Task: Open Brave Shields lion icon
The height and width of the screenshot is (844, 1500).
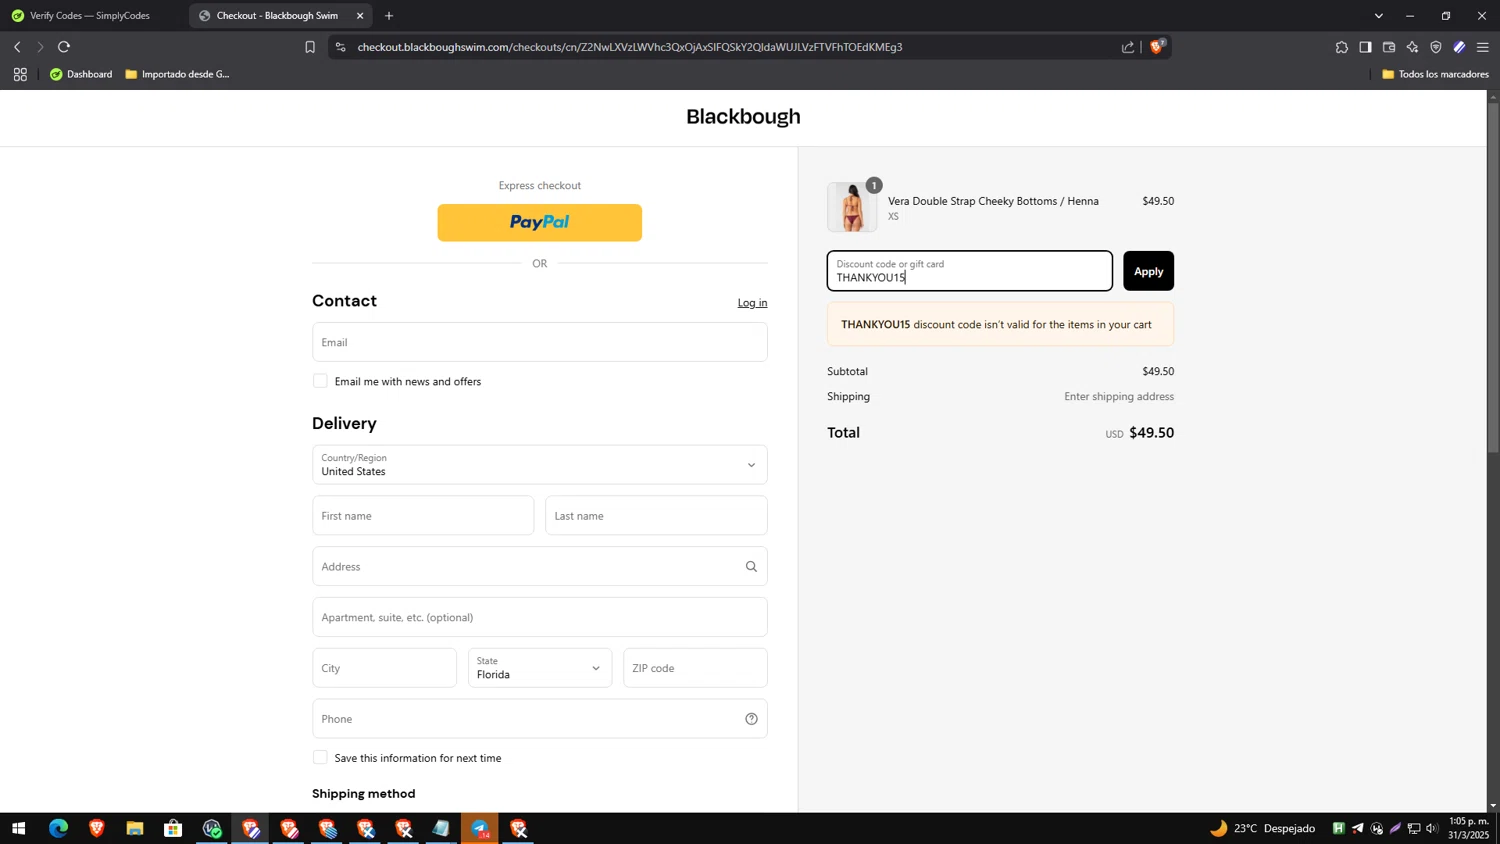Action: tap(1157, 47)
